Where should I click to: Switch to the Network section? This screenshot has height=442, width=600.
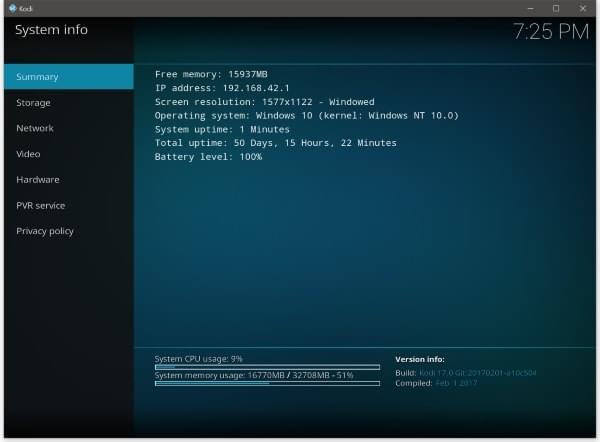(x=35, y=128)
